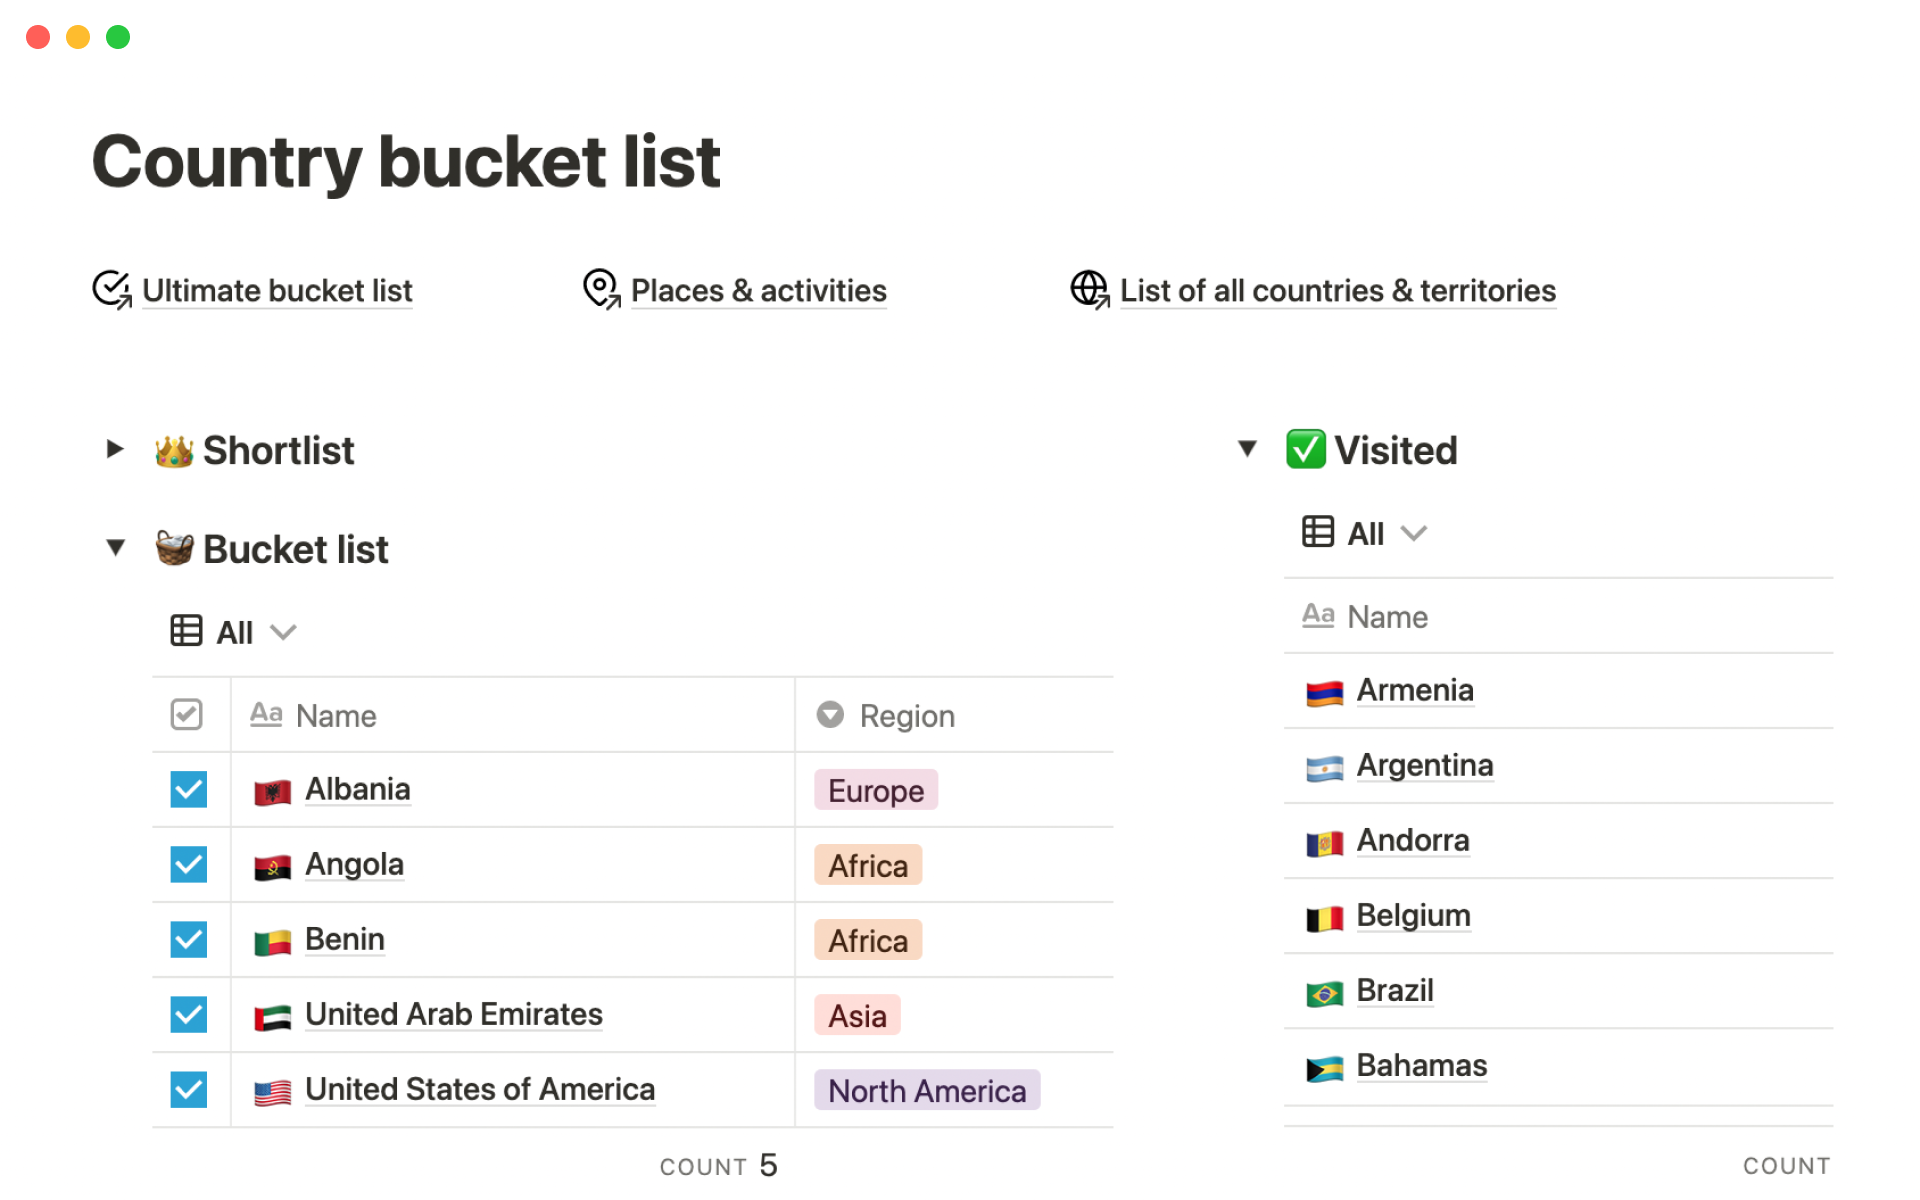Click the United States of America flag icon
Image resolution: width=1920 pixels, height=1200 pixels.
[x=272, y=1091]
